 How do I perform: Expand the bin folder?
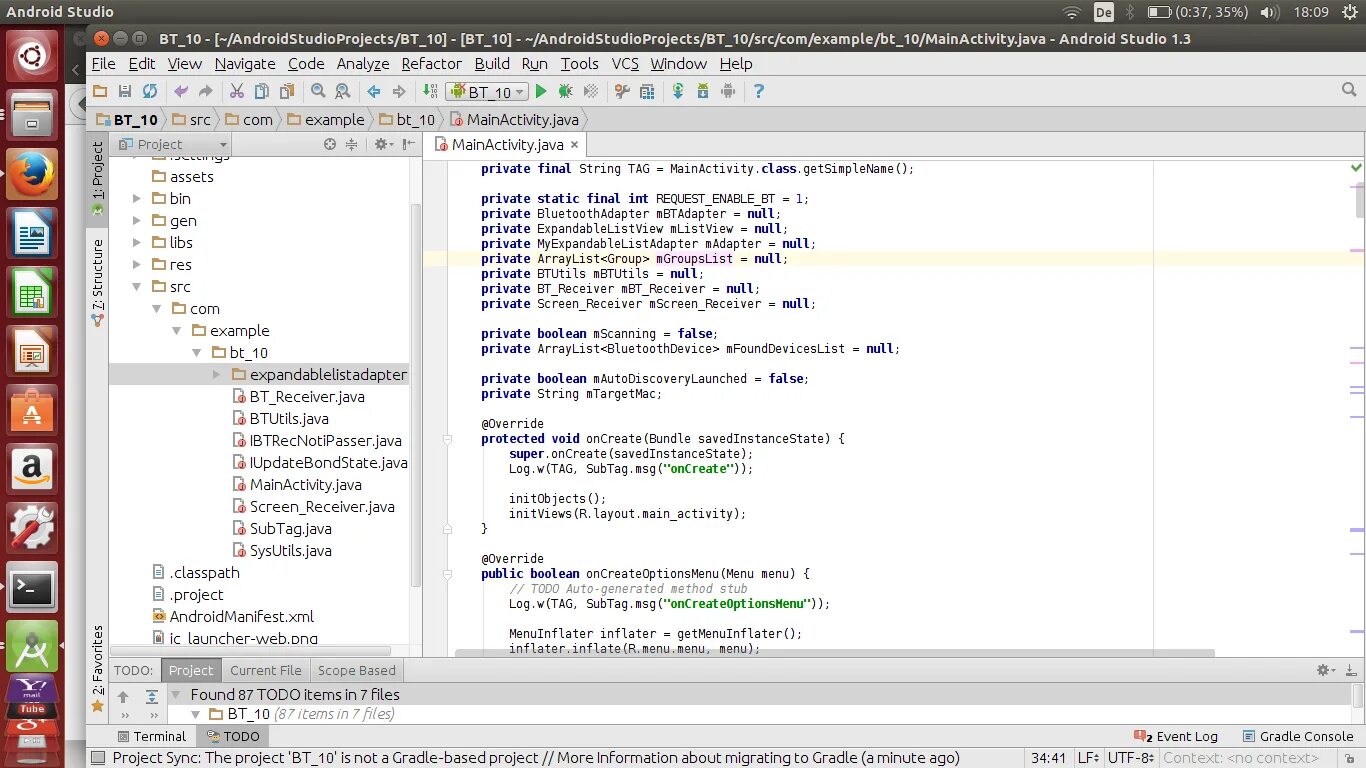click(137, 198)
